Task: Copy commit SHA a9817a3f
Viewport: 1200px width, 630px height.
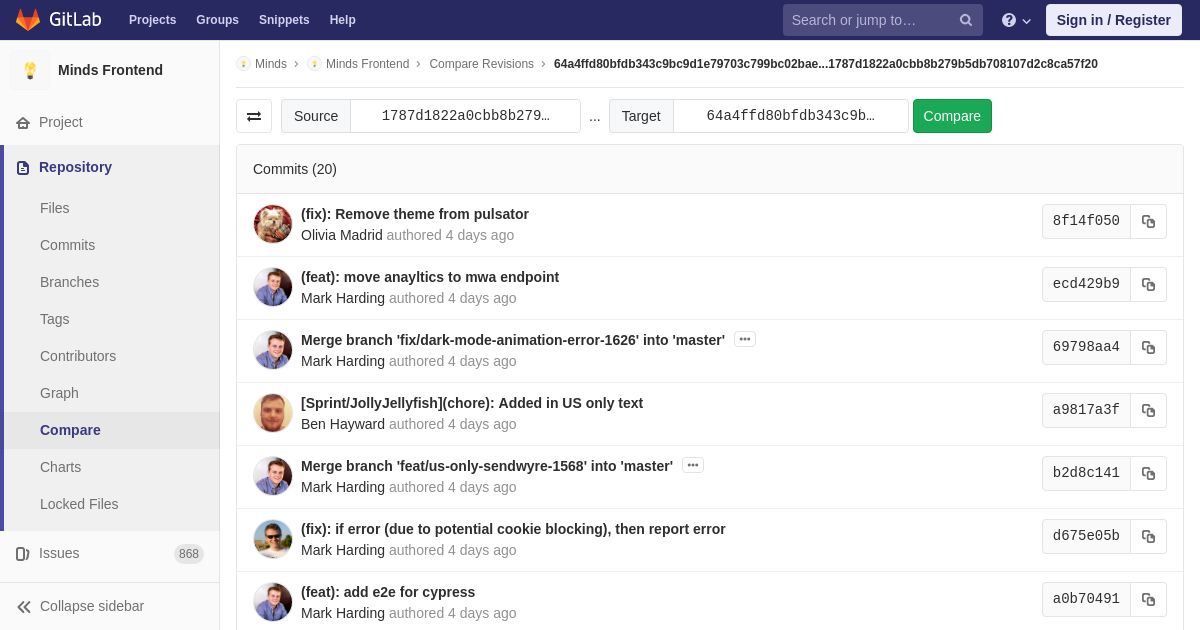Action: (x=1148, y=410)
